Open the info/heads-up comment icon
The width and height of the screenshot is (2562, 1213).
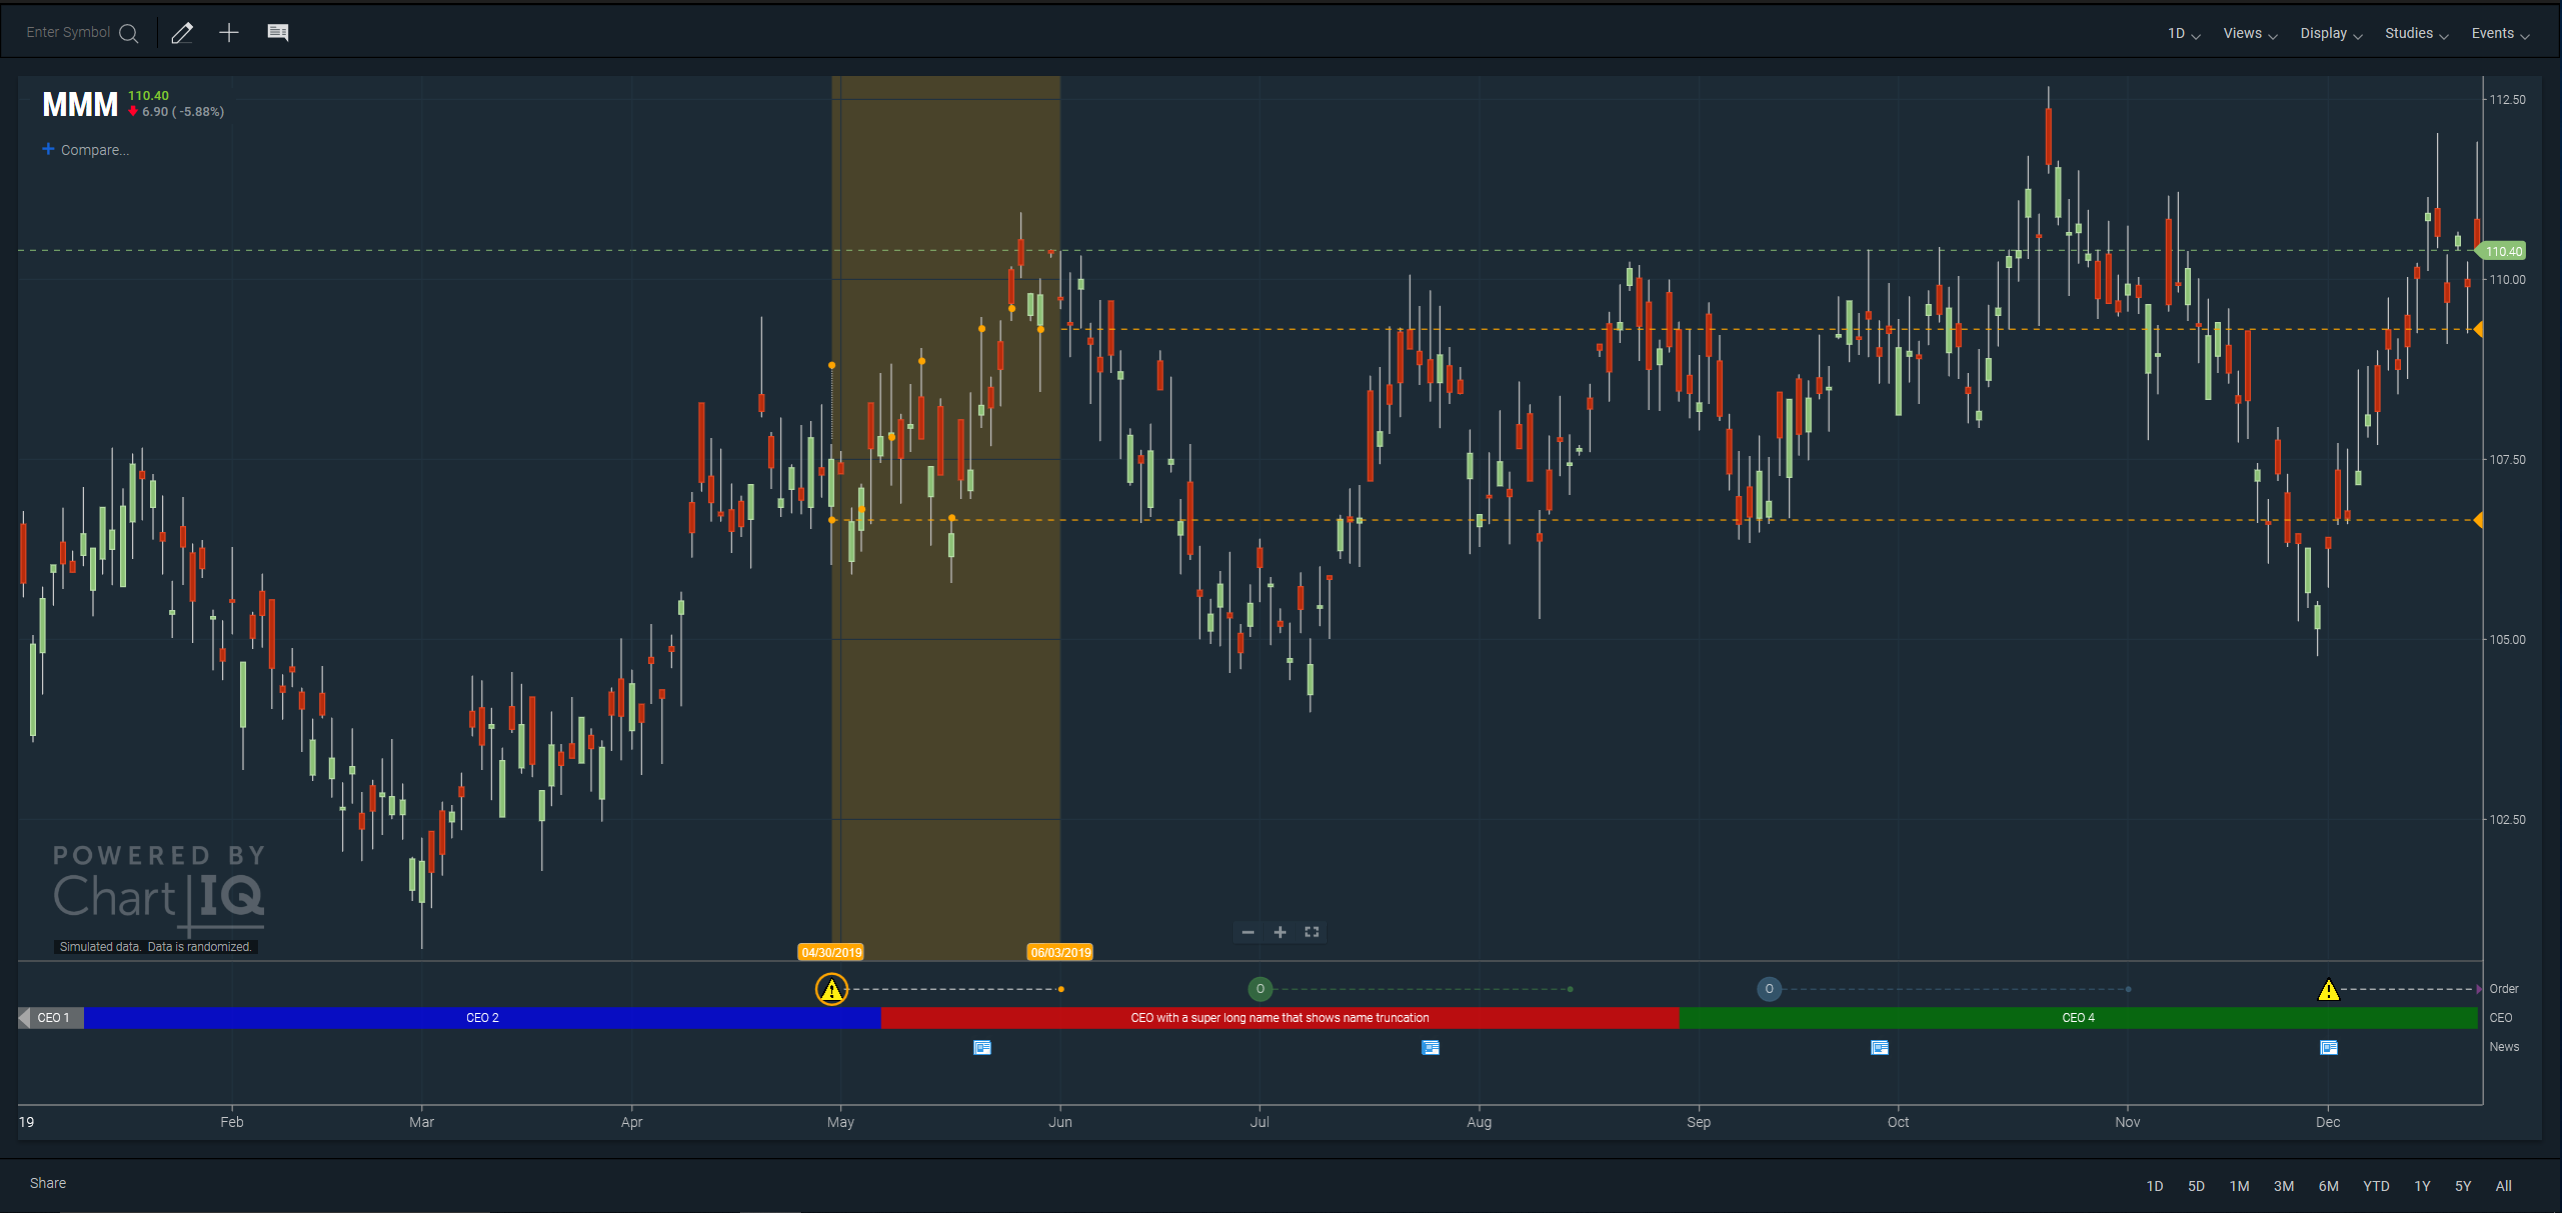[x=278, y=33]
